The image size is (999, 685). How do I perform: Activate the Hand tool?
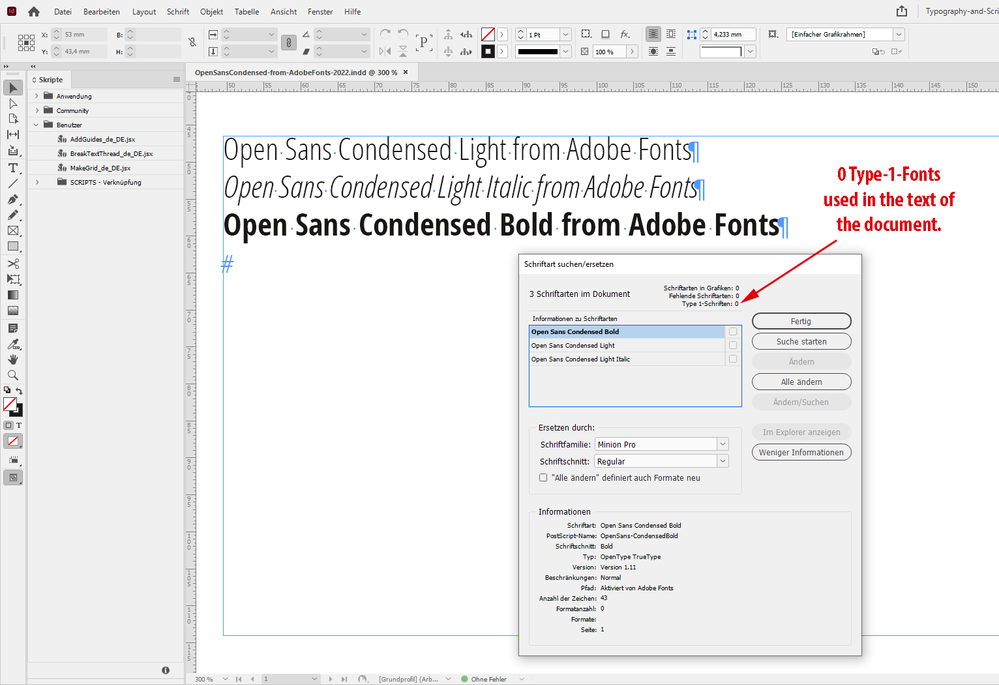tap(13, 359)
